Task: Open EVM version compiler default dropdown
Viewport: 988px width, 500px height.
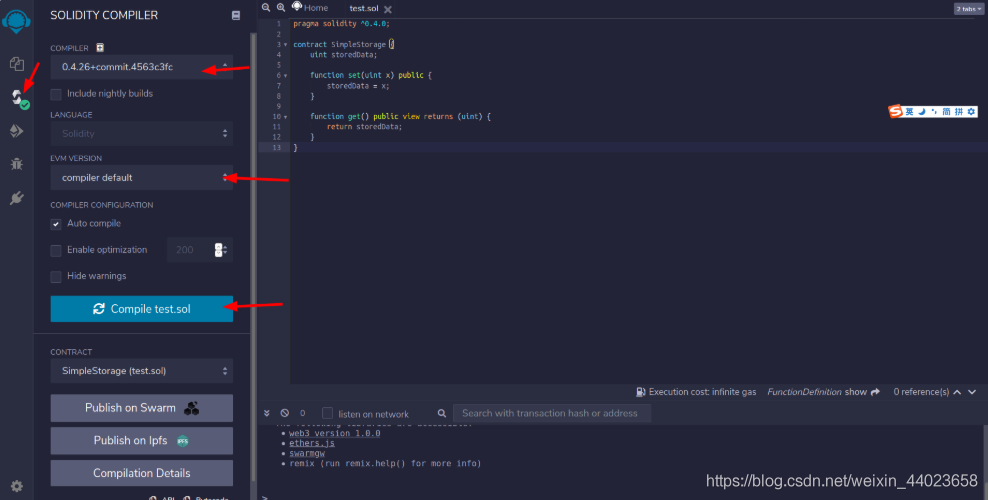Action: point(142,178)
